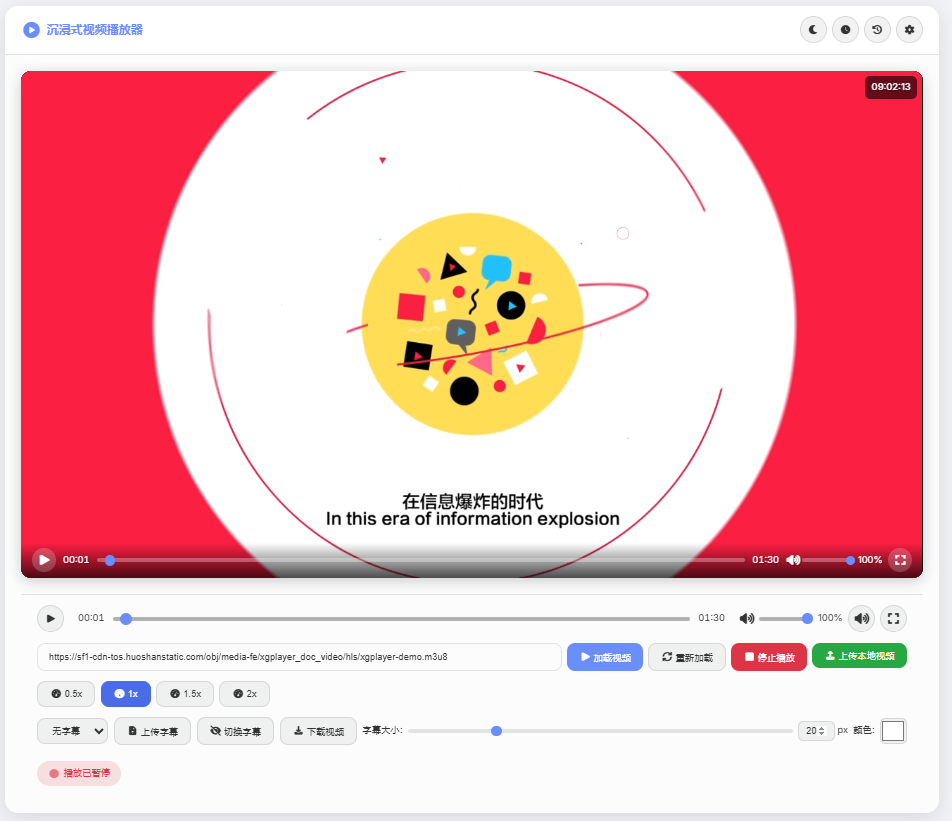Click the 加载视频 load video button

604,656
